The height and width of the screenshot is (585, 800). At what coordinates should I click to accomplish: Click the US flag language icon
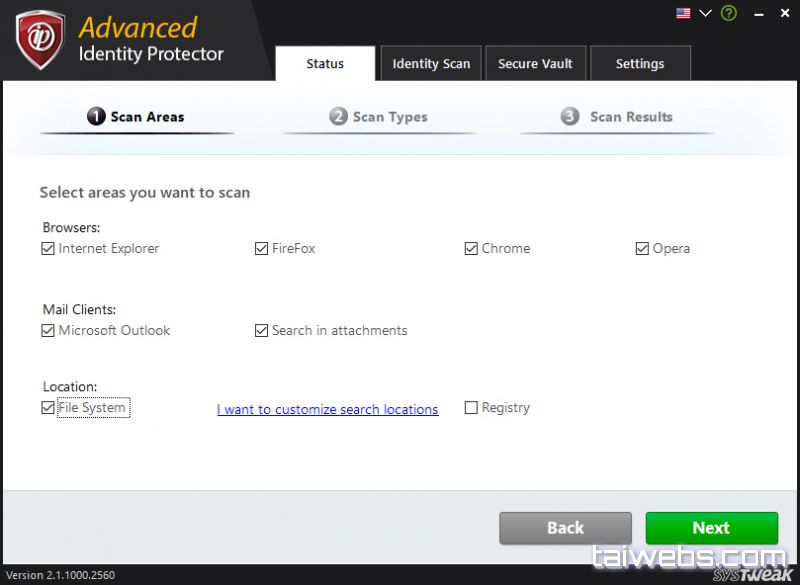(683, 13)
